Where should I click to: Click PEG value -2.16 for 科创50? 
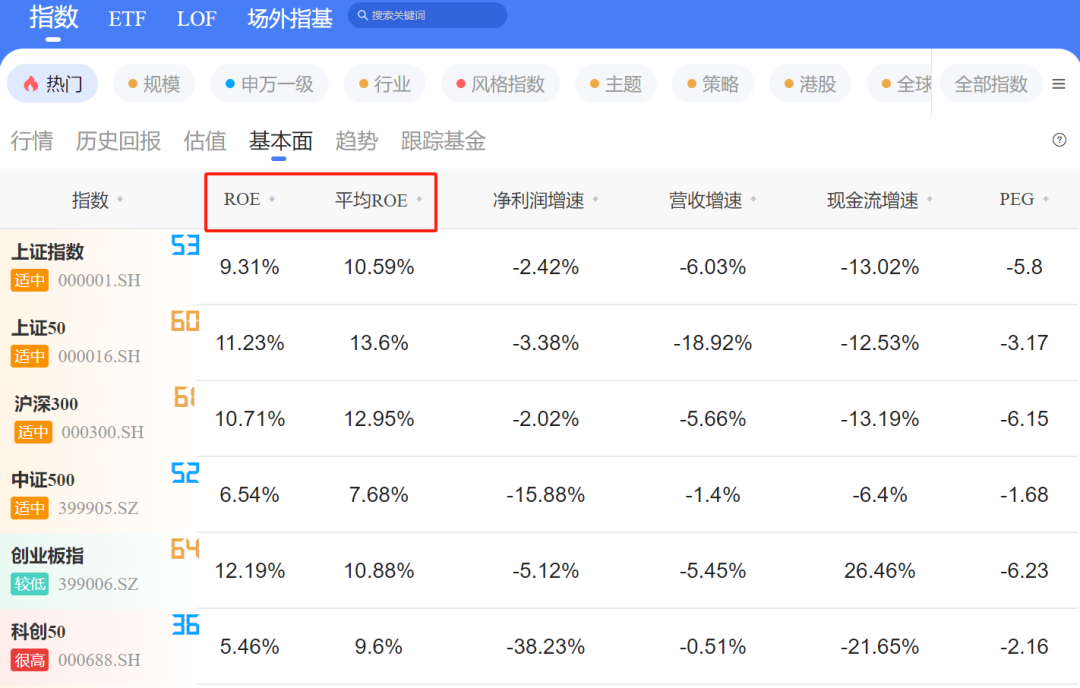tap(1024, 647)
